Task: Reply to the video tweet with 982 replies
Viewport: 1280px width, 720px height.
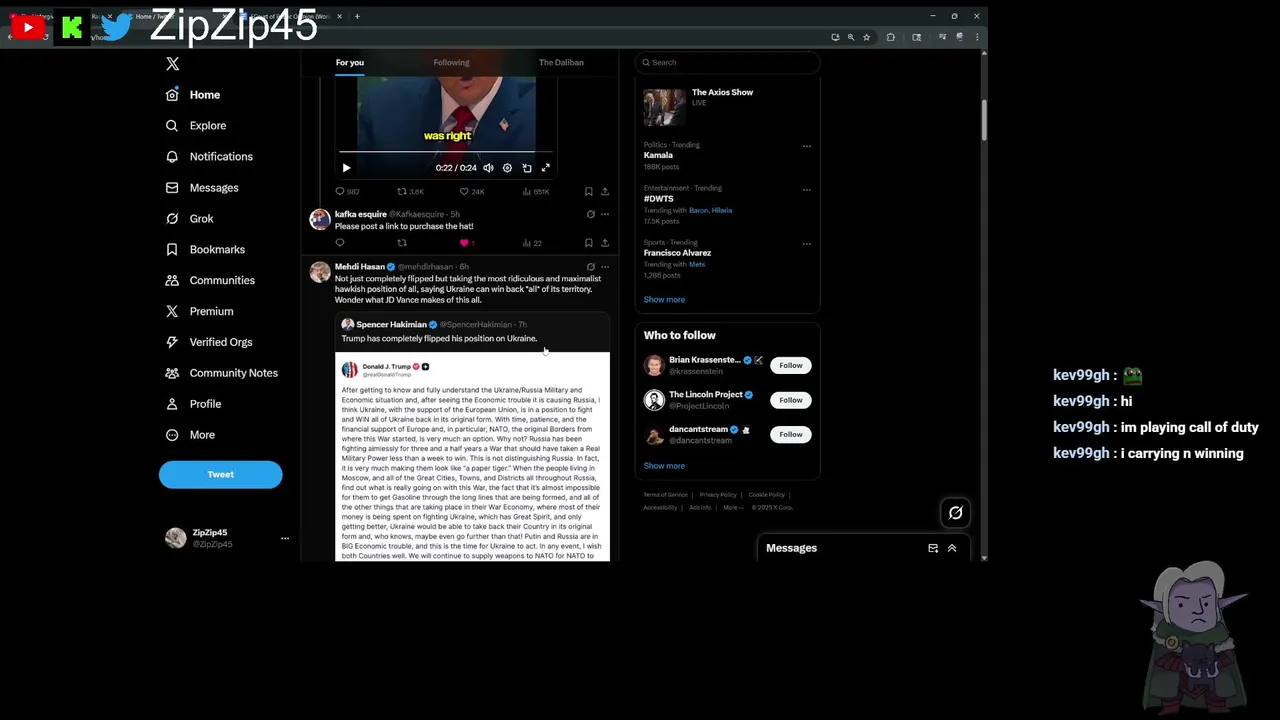Action: click(347, 191)
